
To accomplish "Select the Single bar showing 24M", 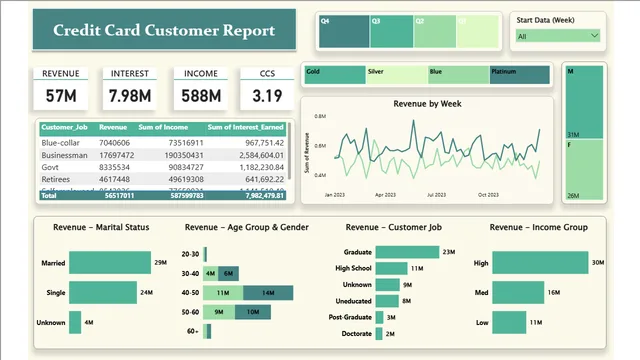I will pyautogui.click(x=103, y=292).
